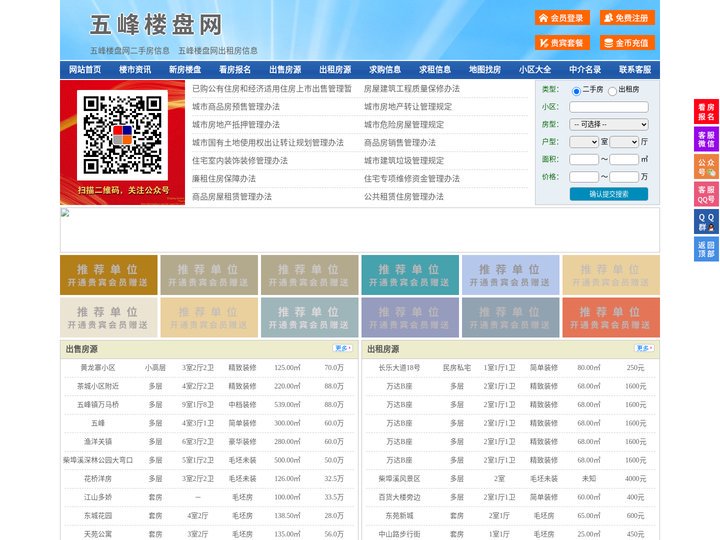
Task: Go to 网站首页 in navigation bar
Action: (x=85, y=70)
